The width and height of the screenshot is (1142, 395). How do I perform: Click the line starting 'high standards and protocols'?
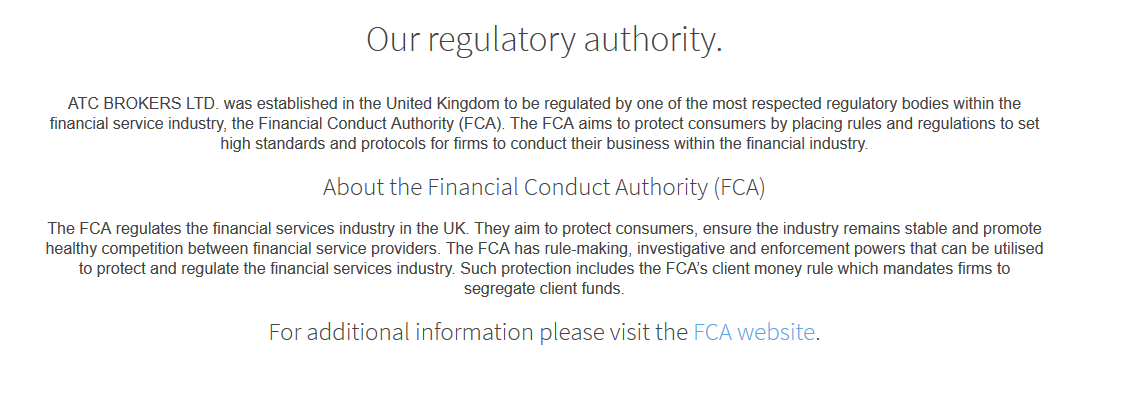[x=544, y=144]
